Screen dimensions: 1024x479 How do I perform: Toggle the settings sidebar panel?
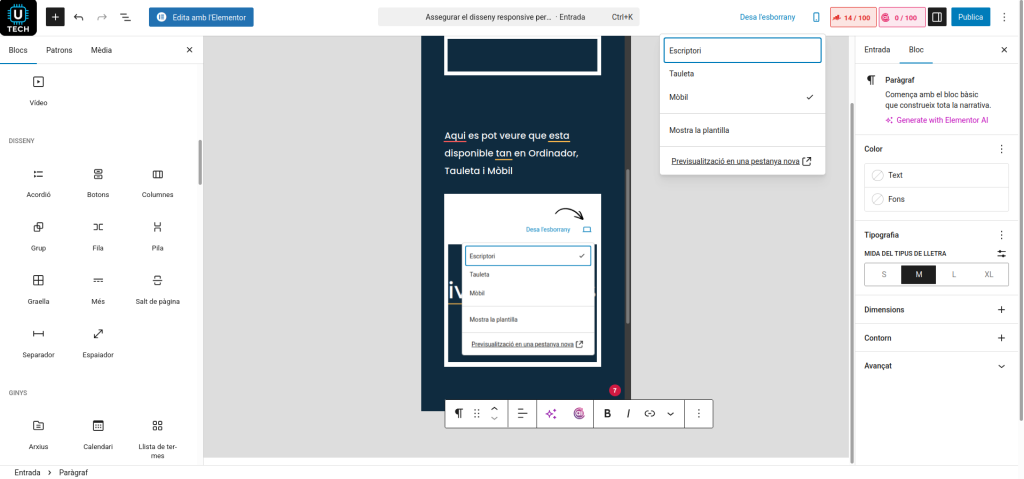936,17
